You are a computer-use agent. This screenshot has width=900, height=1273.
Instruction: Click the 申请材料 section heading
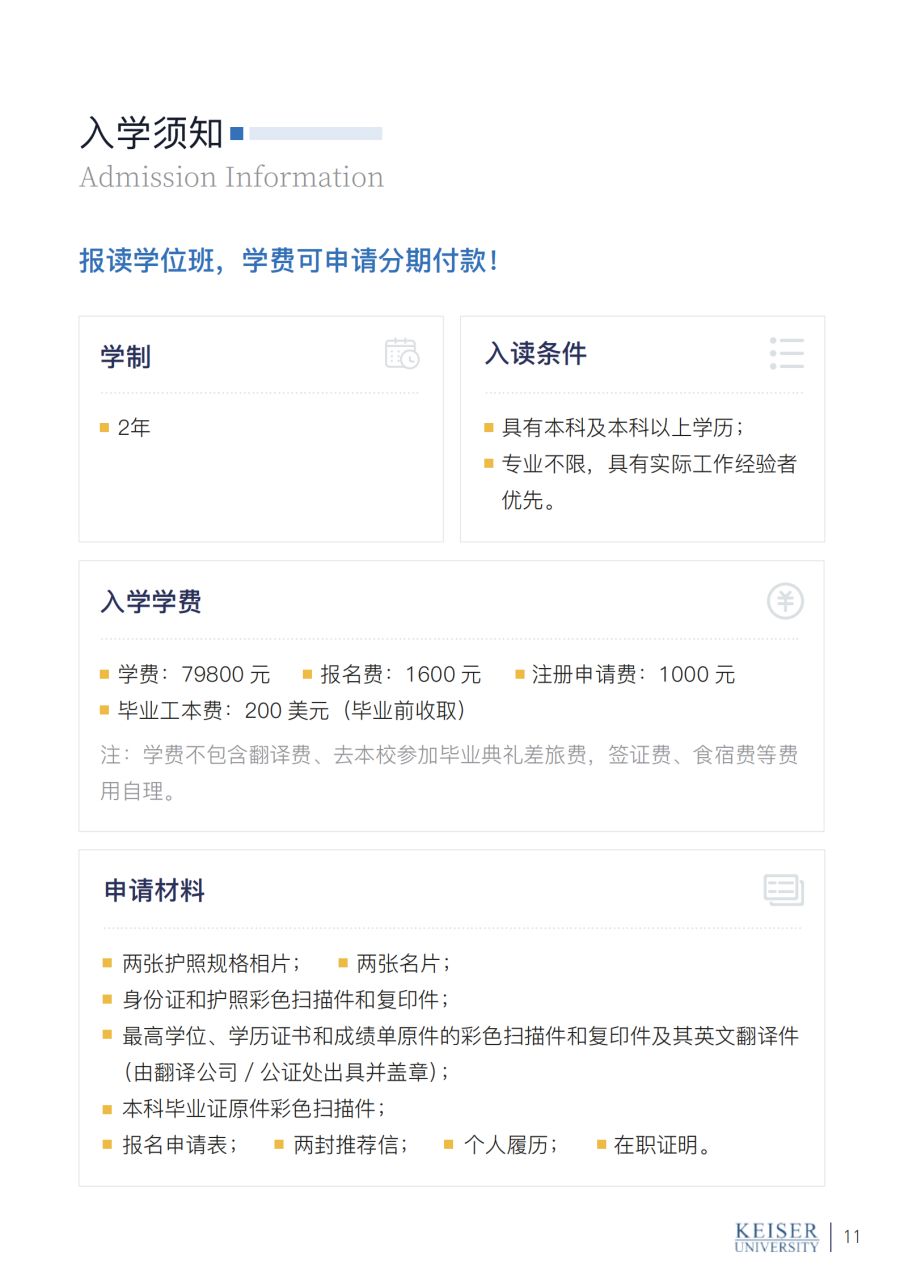[154, 890]
